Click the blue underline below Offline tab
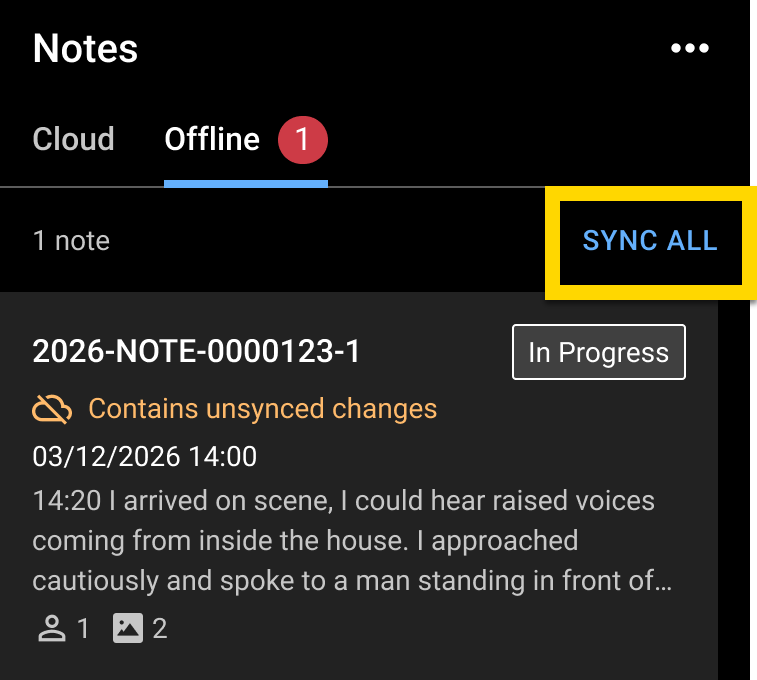 (x=246, y=183)
